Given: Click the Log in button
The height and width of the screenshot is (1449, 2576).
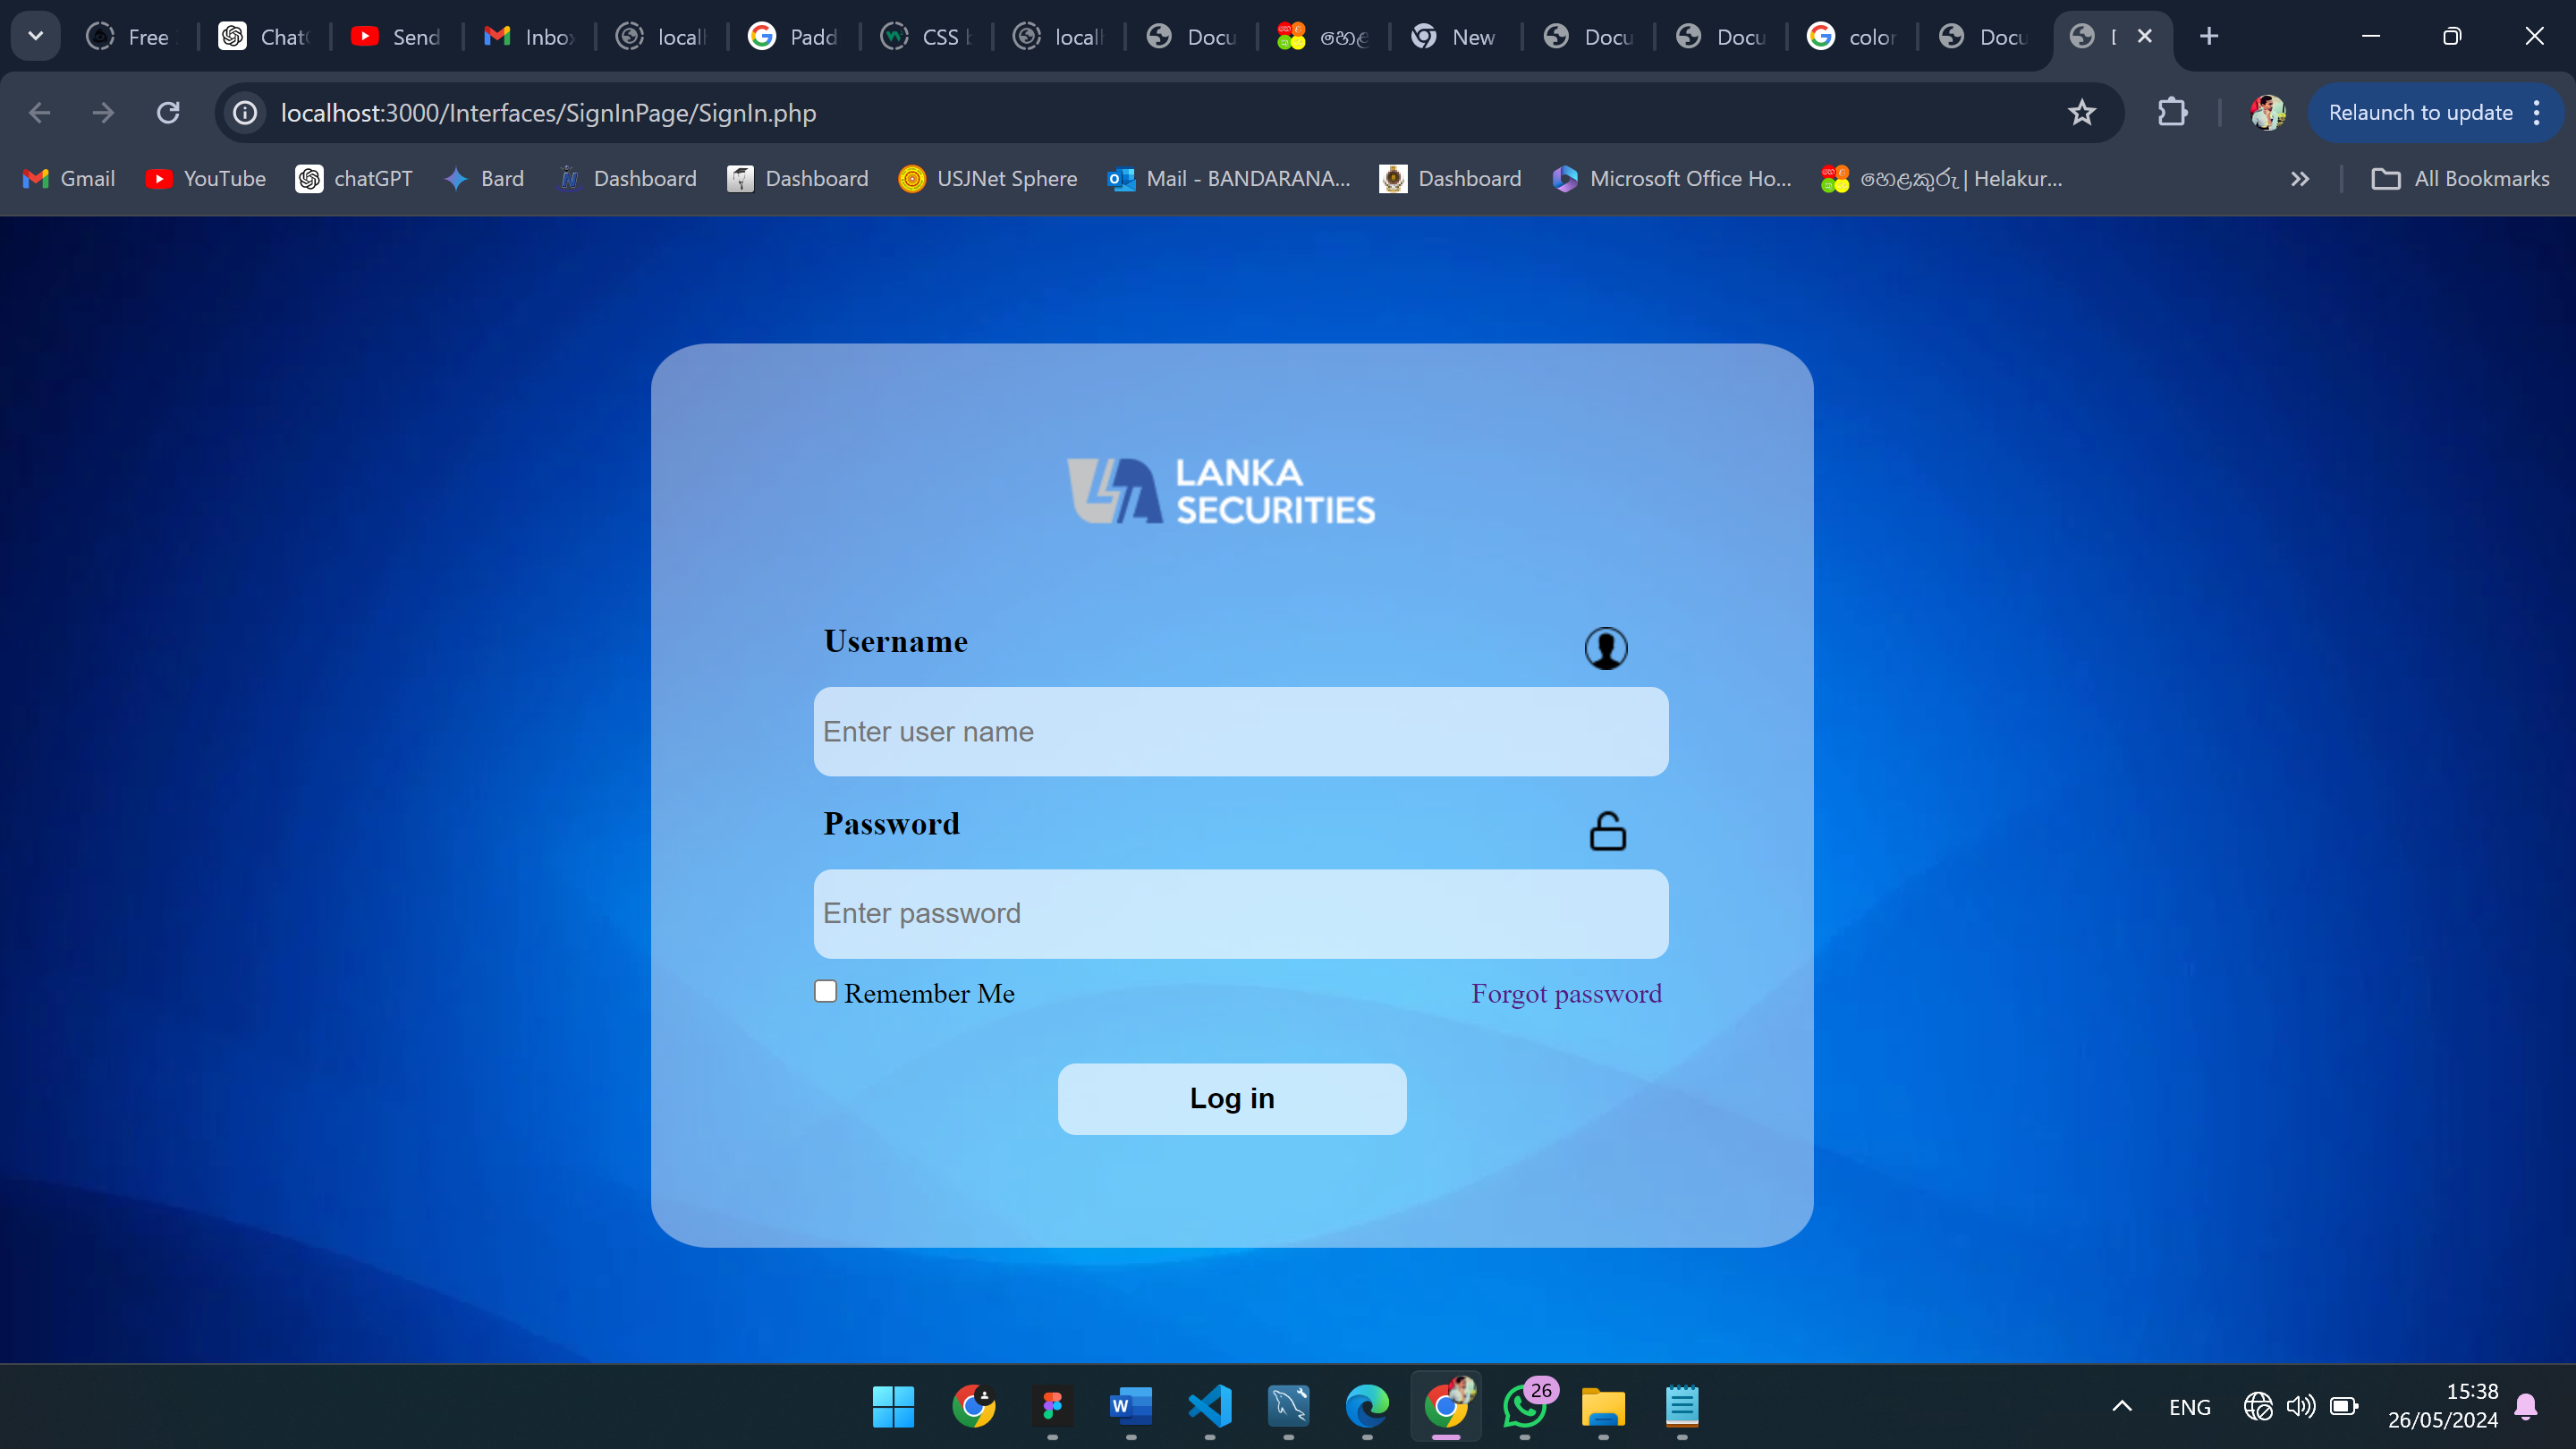Looking at the screenshot, I should click(1233, 1098).
